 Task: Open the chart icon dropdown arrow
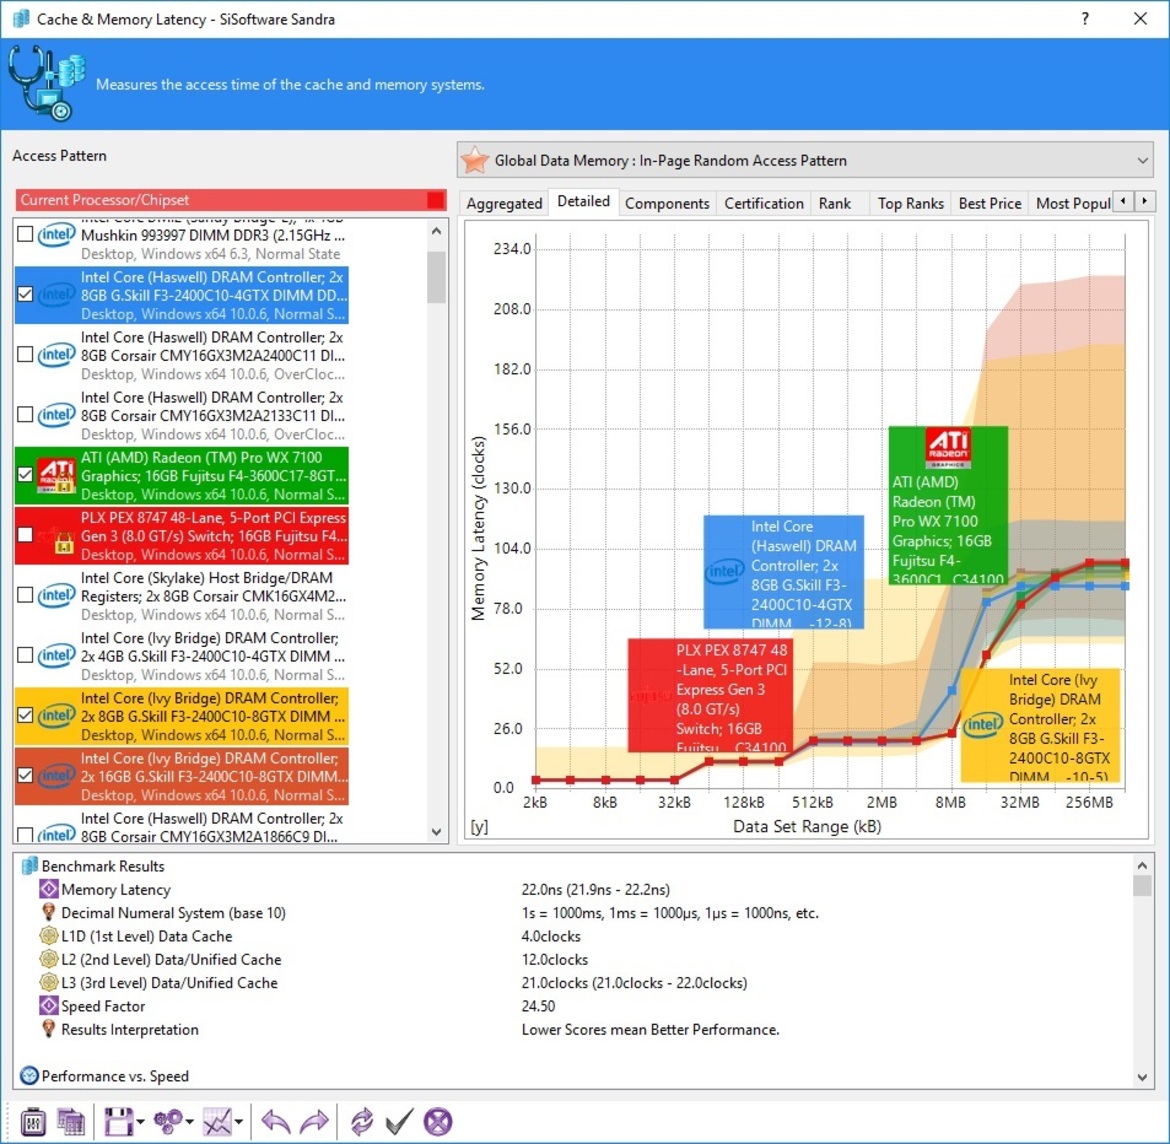click(239, 1122)
